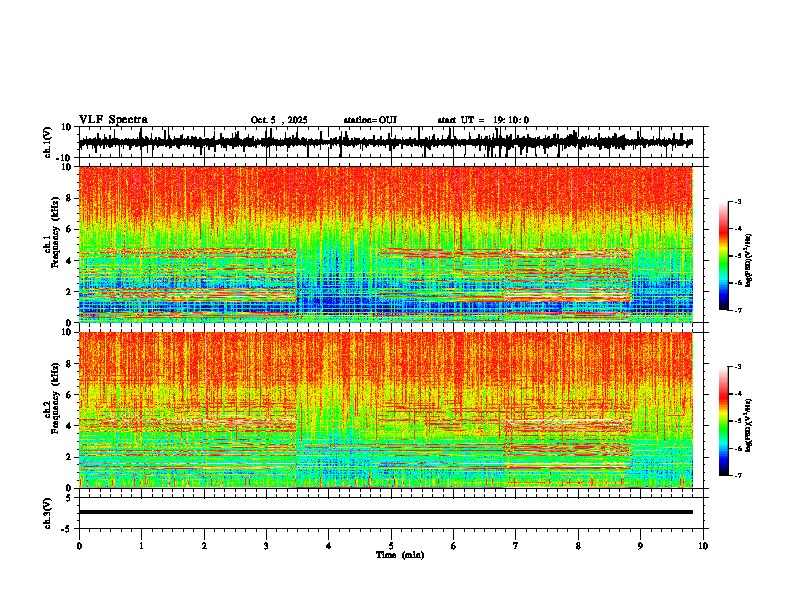
Task: Click the ch.2 colorbar PSD unit label
Action: [749, 426]
